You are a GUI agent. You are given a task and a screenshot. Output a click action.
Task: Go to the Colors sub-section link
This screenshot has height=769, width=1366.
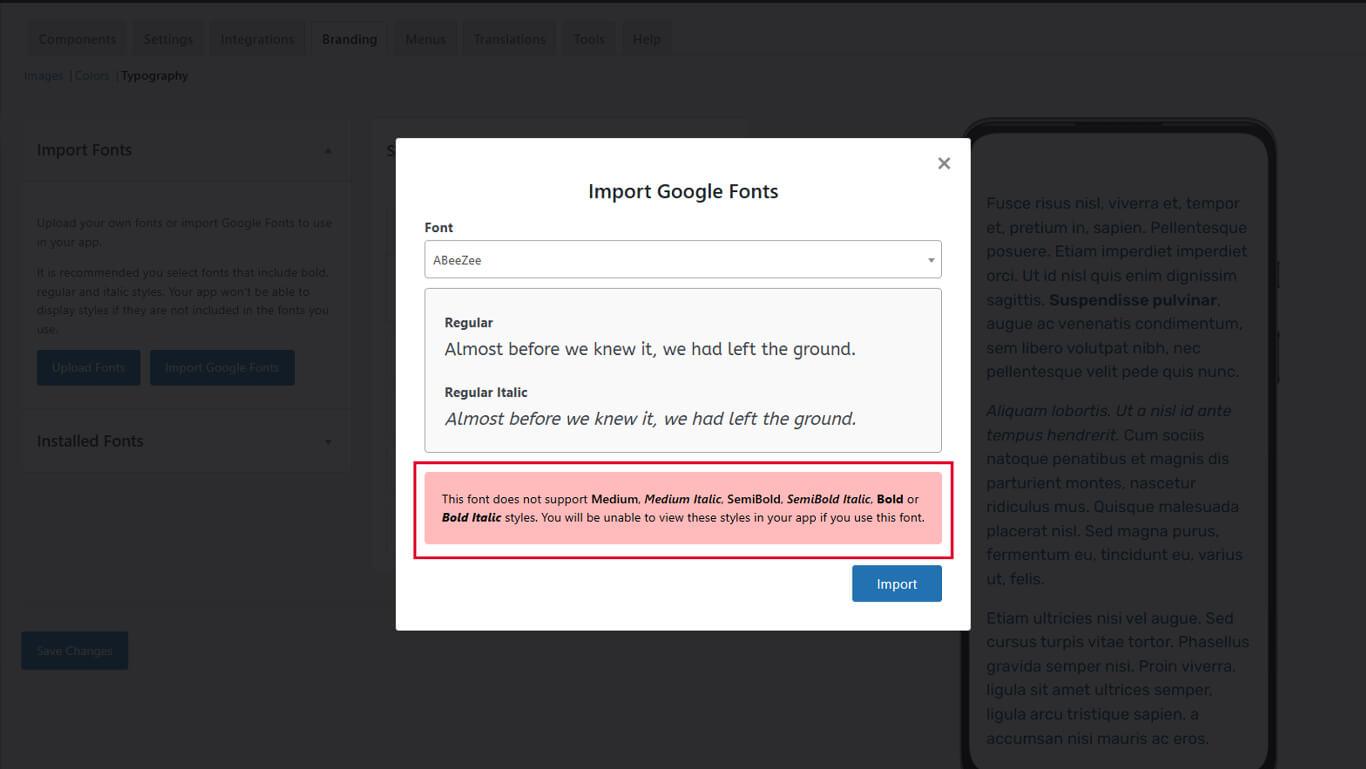(92, 76)
